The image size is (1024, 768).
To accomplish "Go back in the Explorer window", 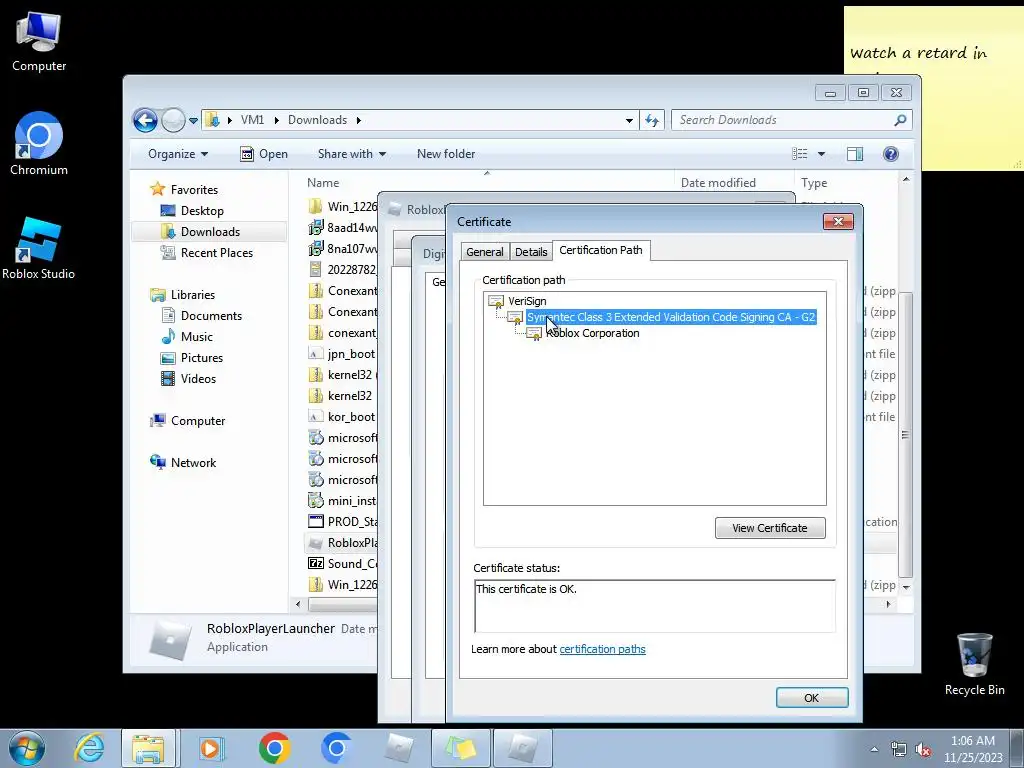I will [145, 120].
